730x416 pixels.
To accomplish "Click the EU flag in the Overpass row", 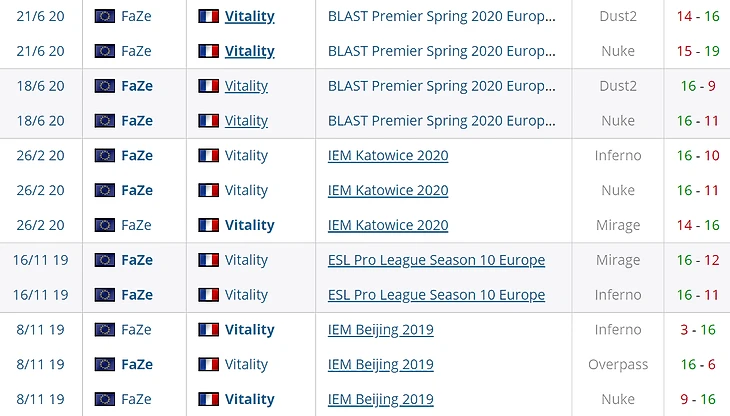I will [x=104, y=365].
